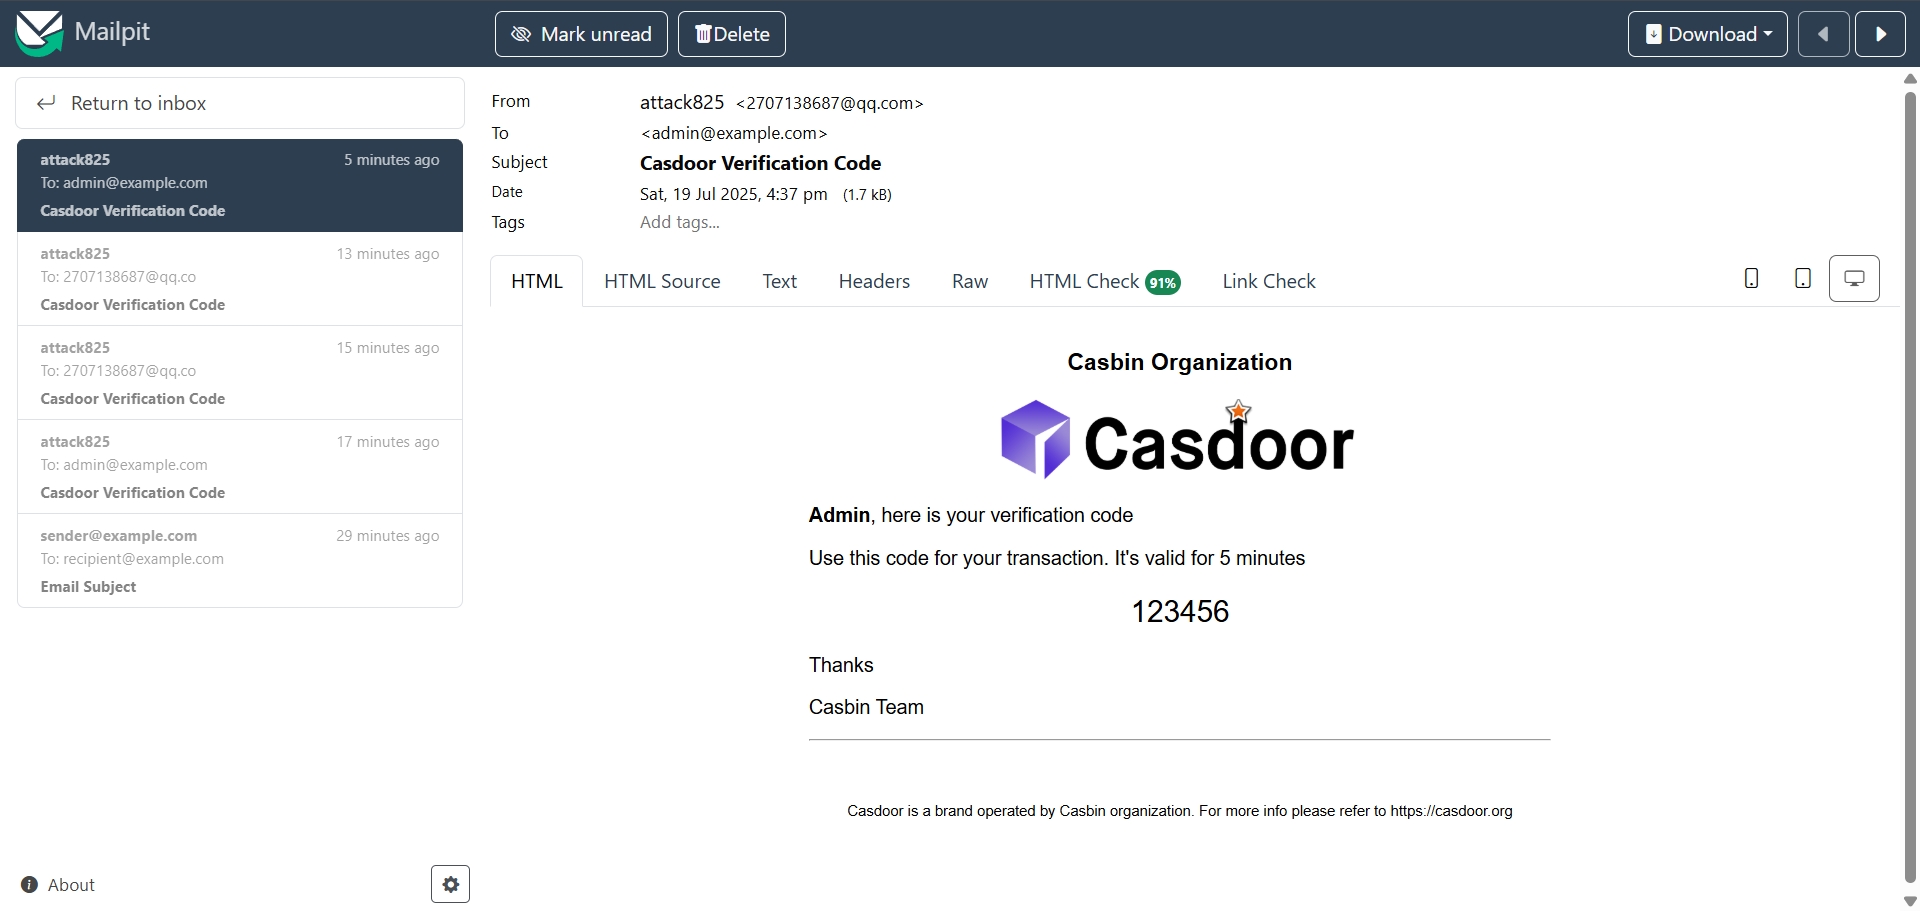Click the Mailpit logo icon
The height and width of the screenshot is (911, 1920).
point(39,33)
